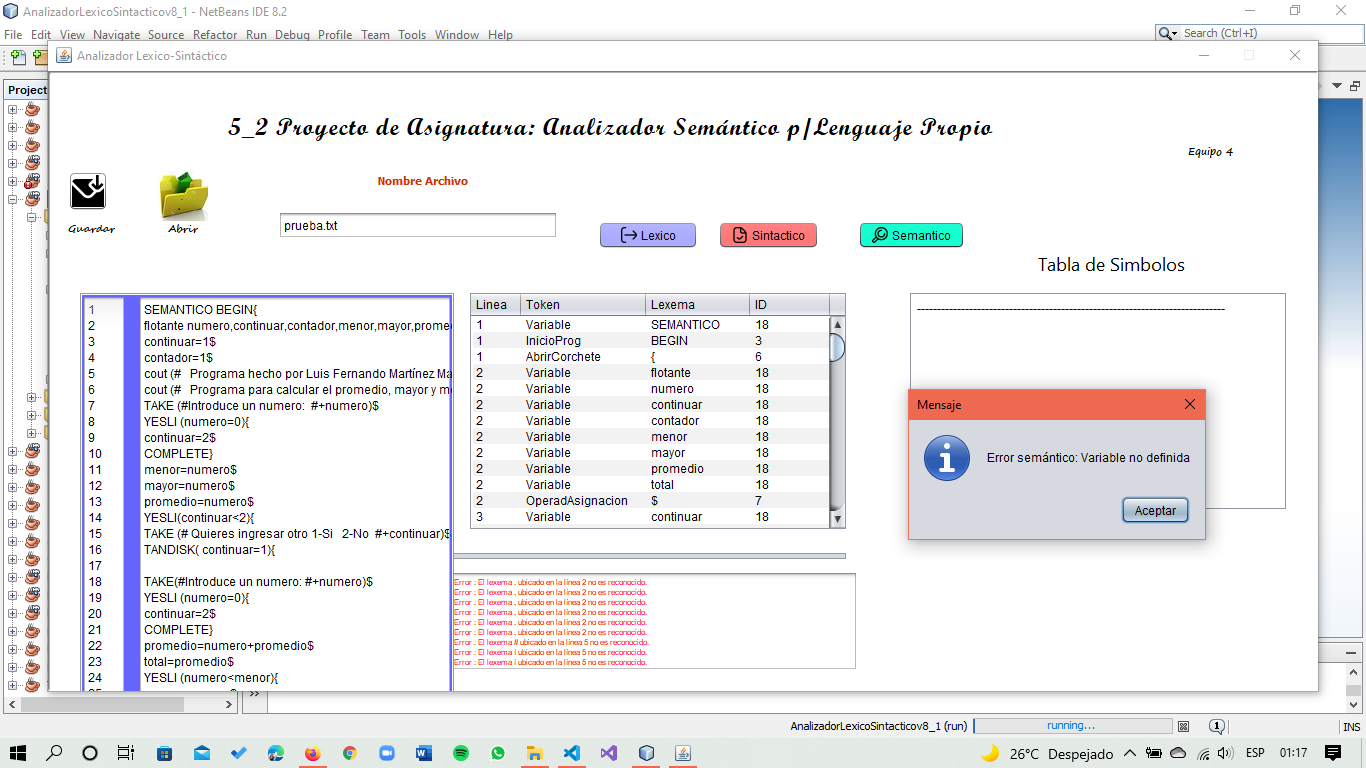Click the NetBeans New File toolbar icon
1366x768 pixels.
pyautogui.click(x=18, y=57)
